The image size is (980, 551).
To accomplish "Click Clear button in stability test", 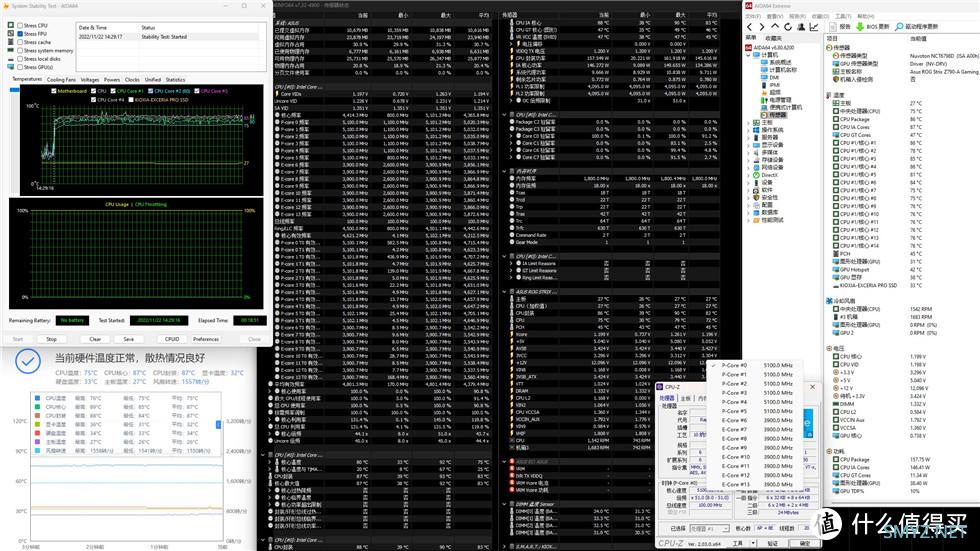I will point(95,339).
